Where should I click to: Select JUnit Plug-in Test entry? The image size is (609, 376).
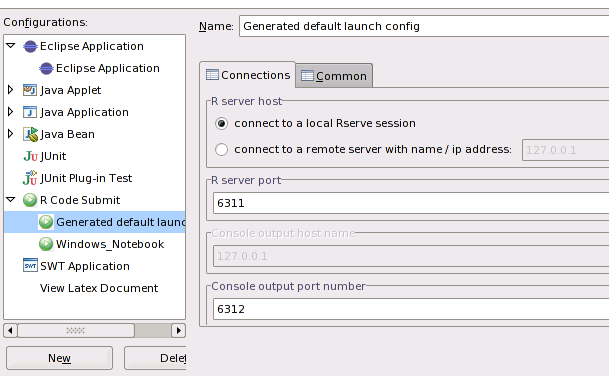click(86, 178)
